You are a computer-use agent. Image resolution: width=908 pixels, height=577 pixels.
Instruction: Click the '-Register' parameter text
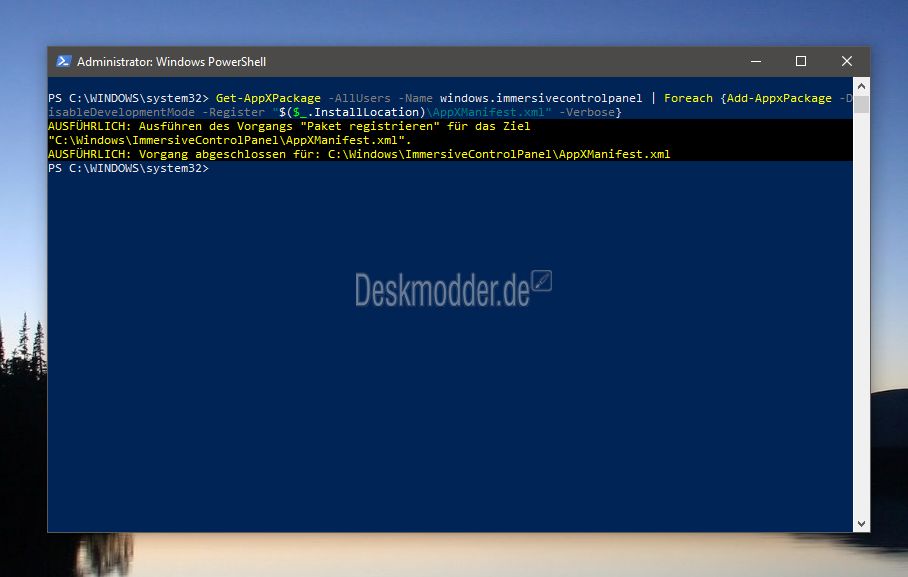pos(233,112)
